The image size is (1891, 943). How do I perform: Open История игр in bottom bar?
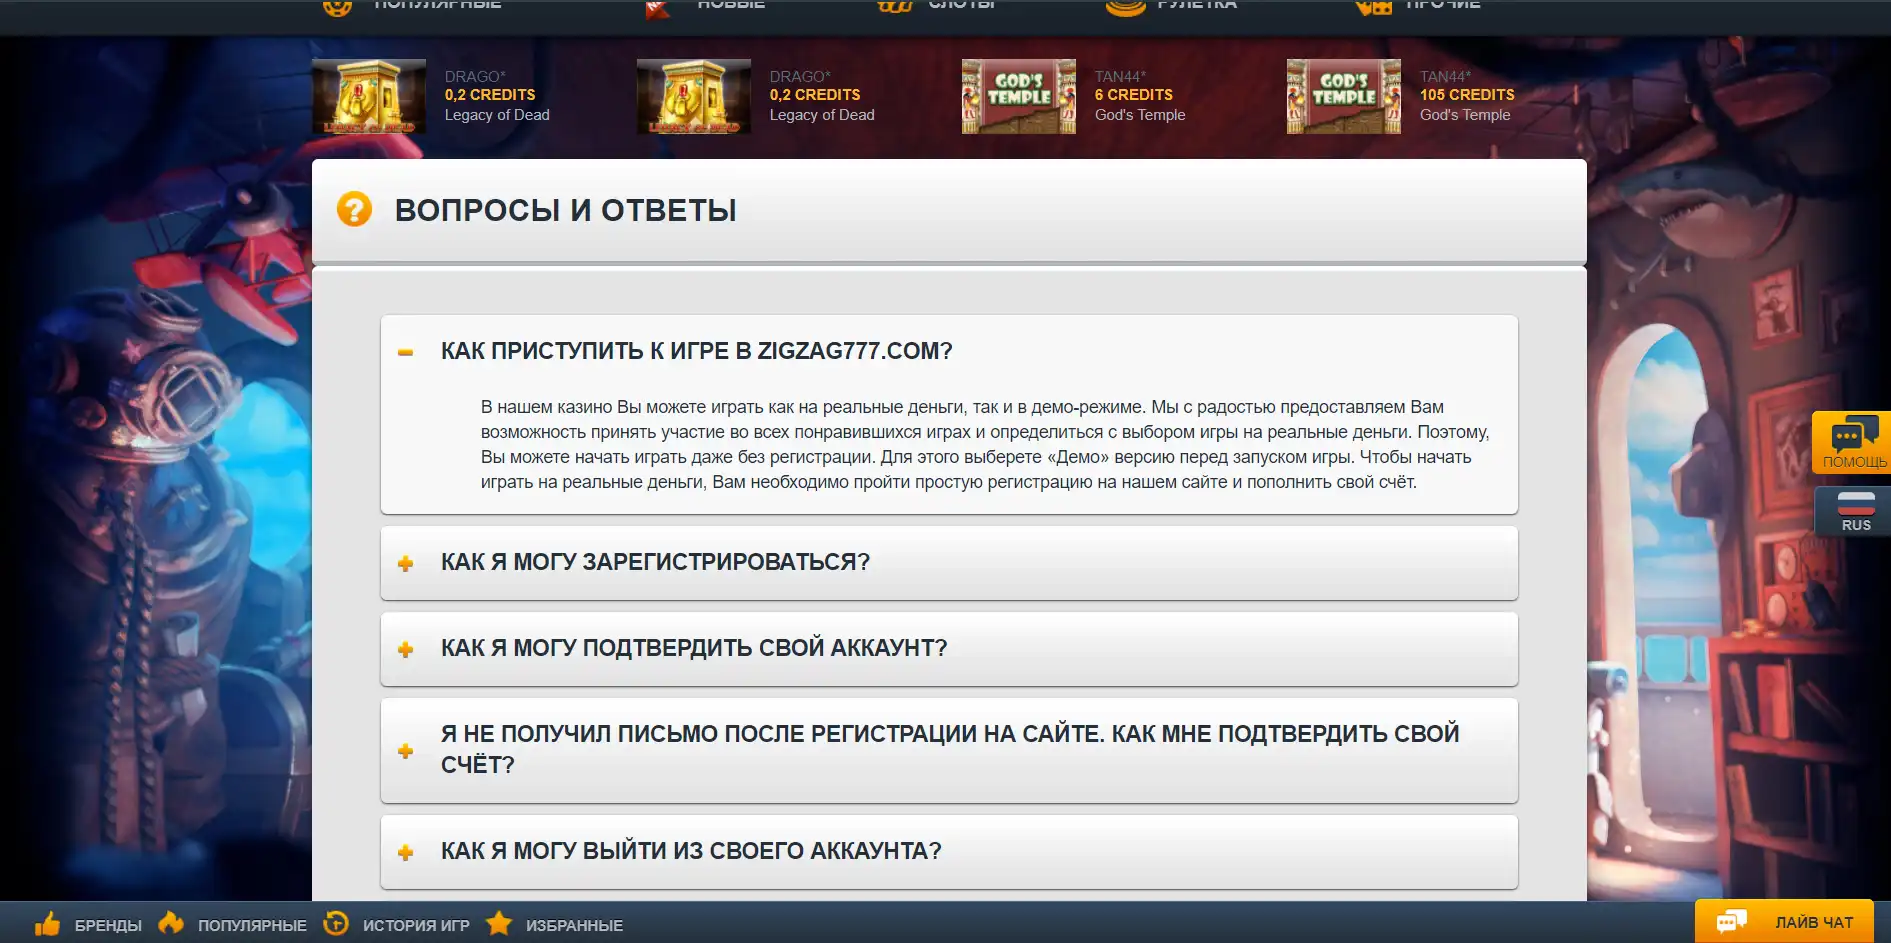(x=416, y=925)
